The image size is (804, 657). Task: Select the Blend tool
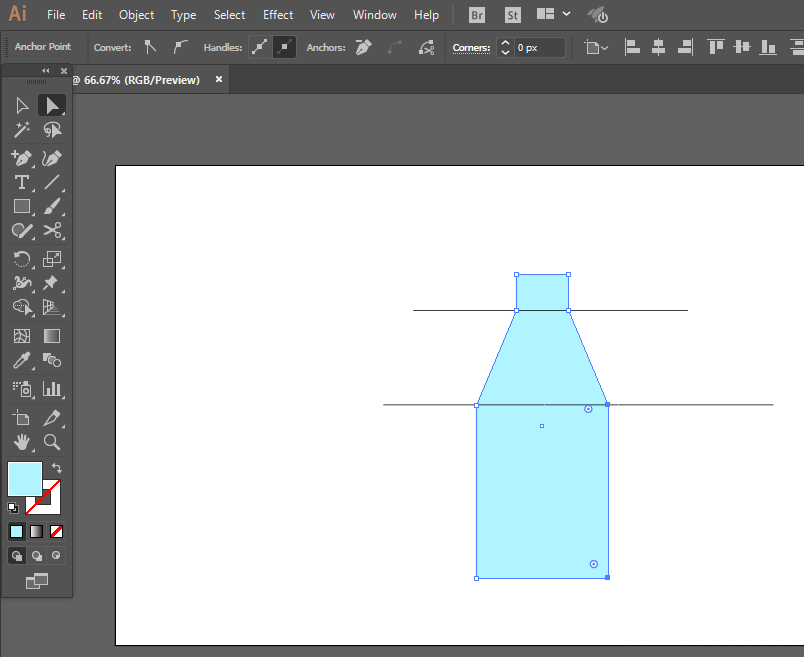(x=52, y=361)
